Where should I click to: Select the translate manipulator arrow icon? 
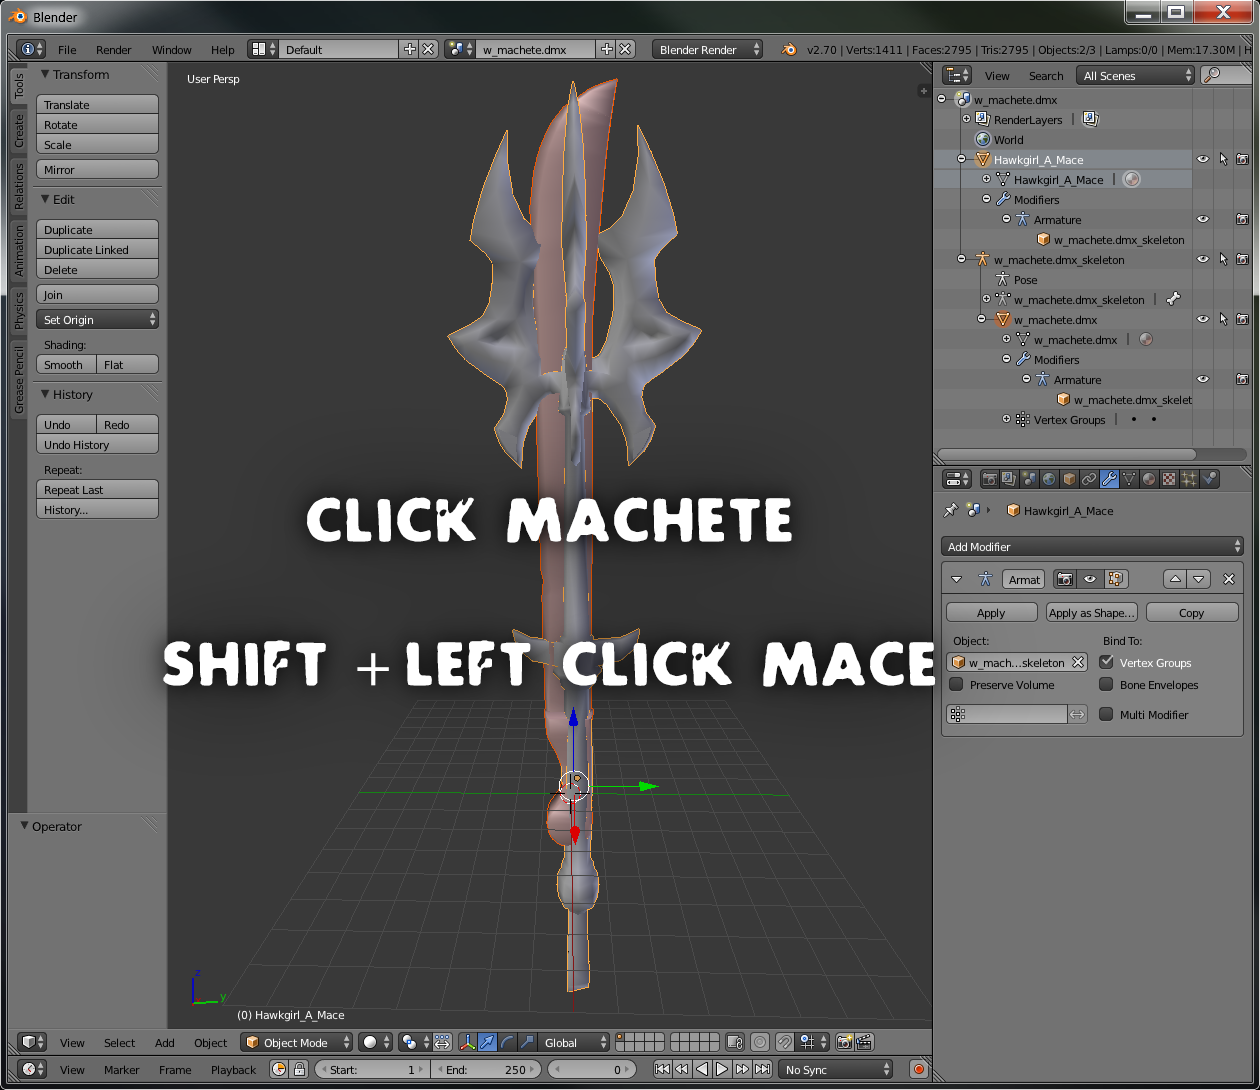487,1042
